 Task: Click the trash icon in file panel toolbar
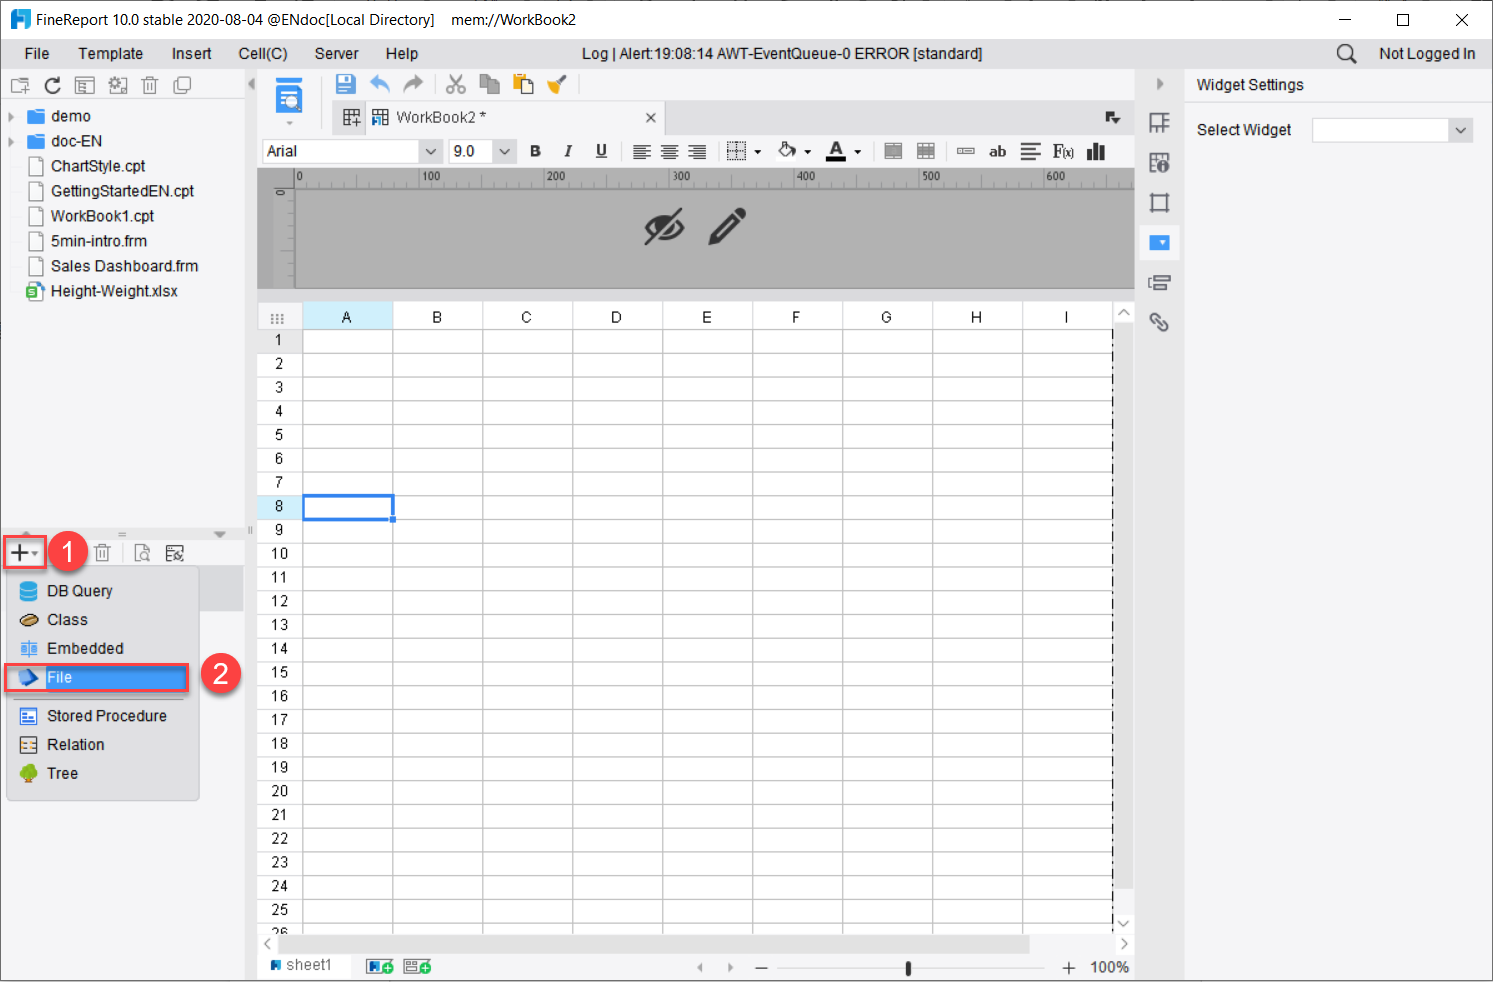150,85
